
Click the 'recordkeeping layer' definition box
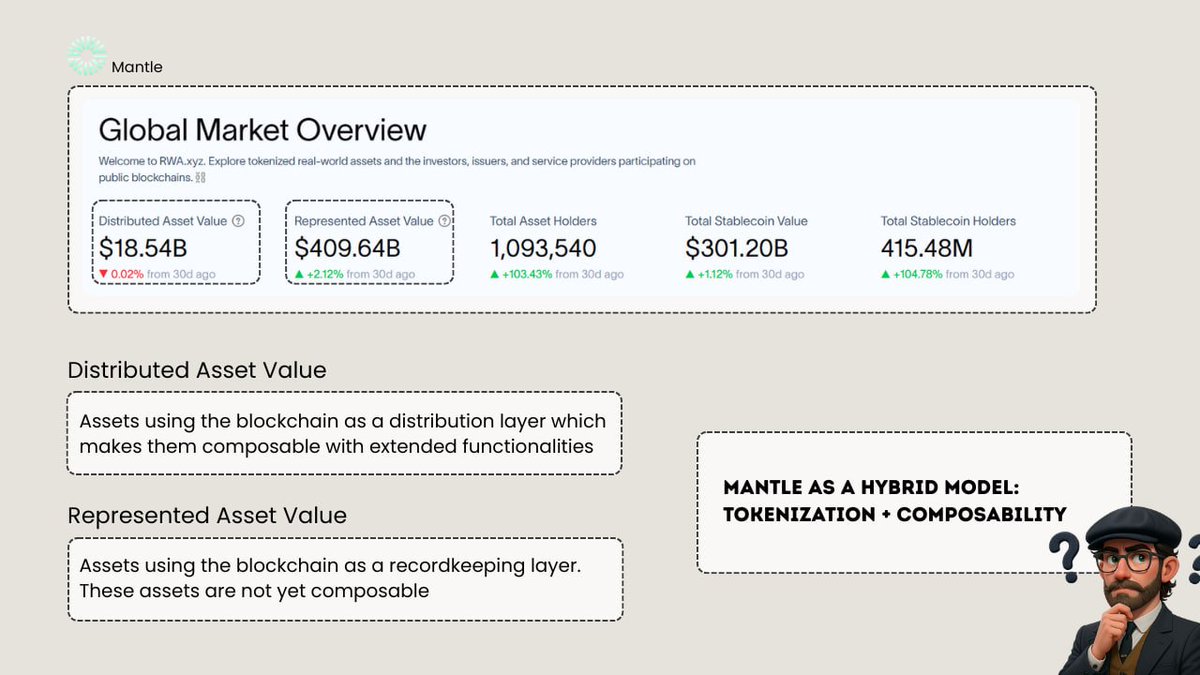point(344,580)
